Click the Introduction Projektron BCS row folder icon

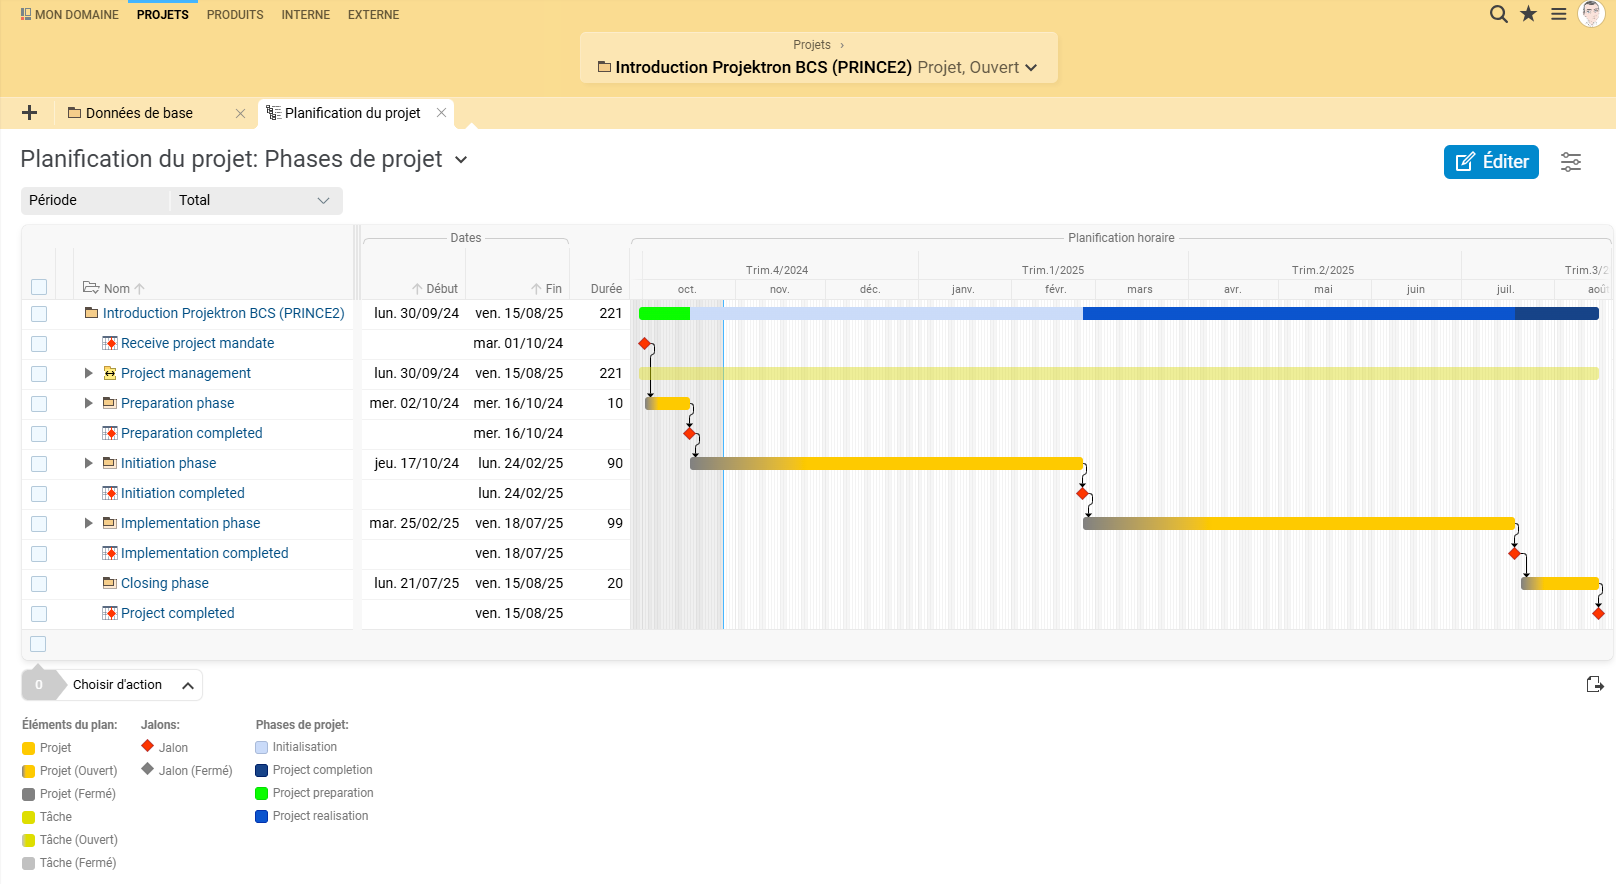point(92,313)
